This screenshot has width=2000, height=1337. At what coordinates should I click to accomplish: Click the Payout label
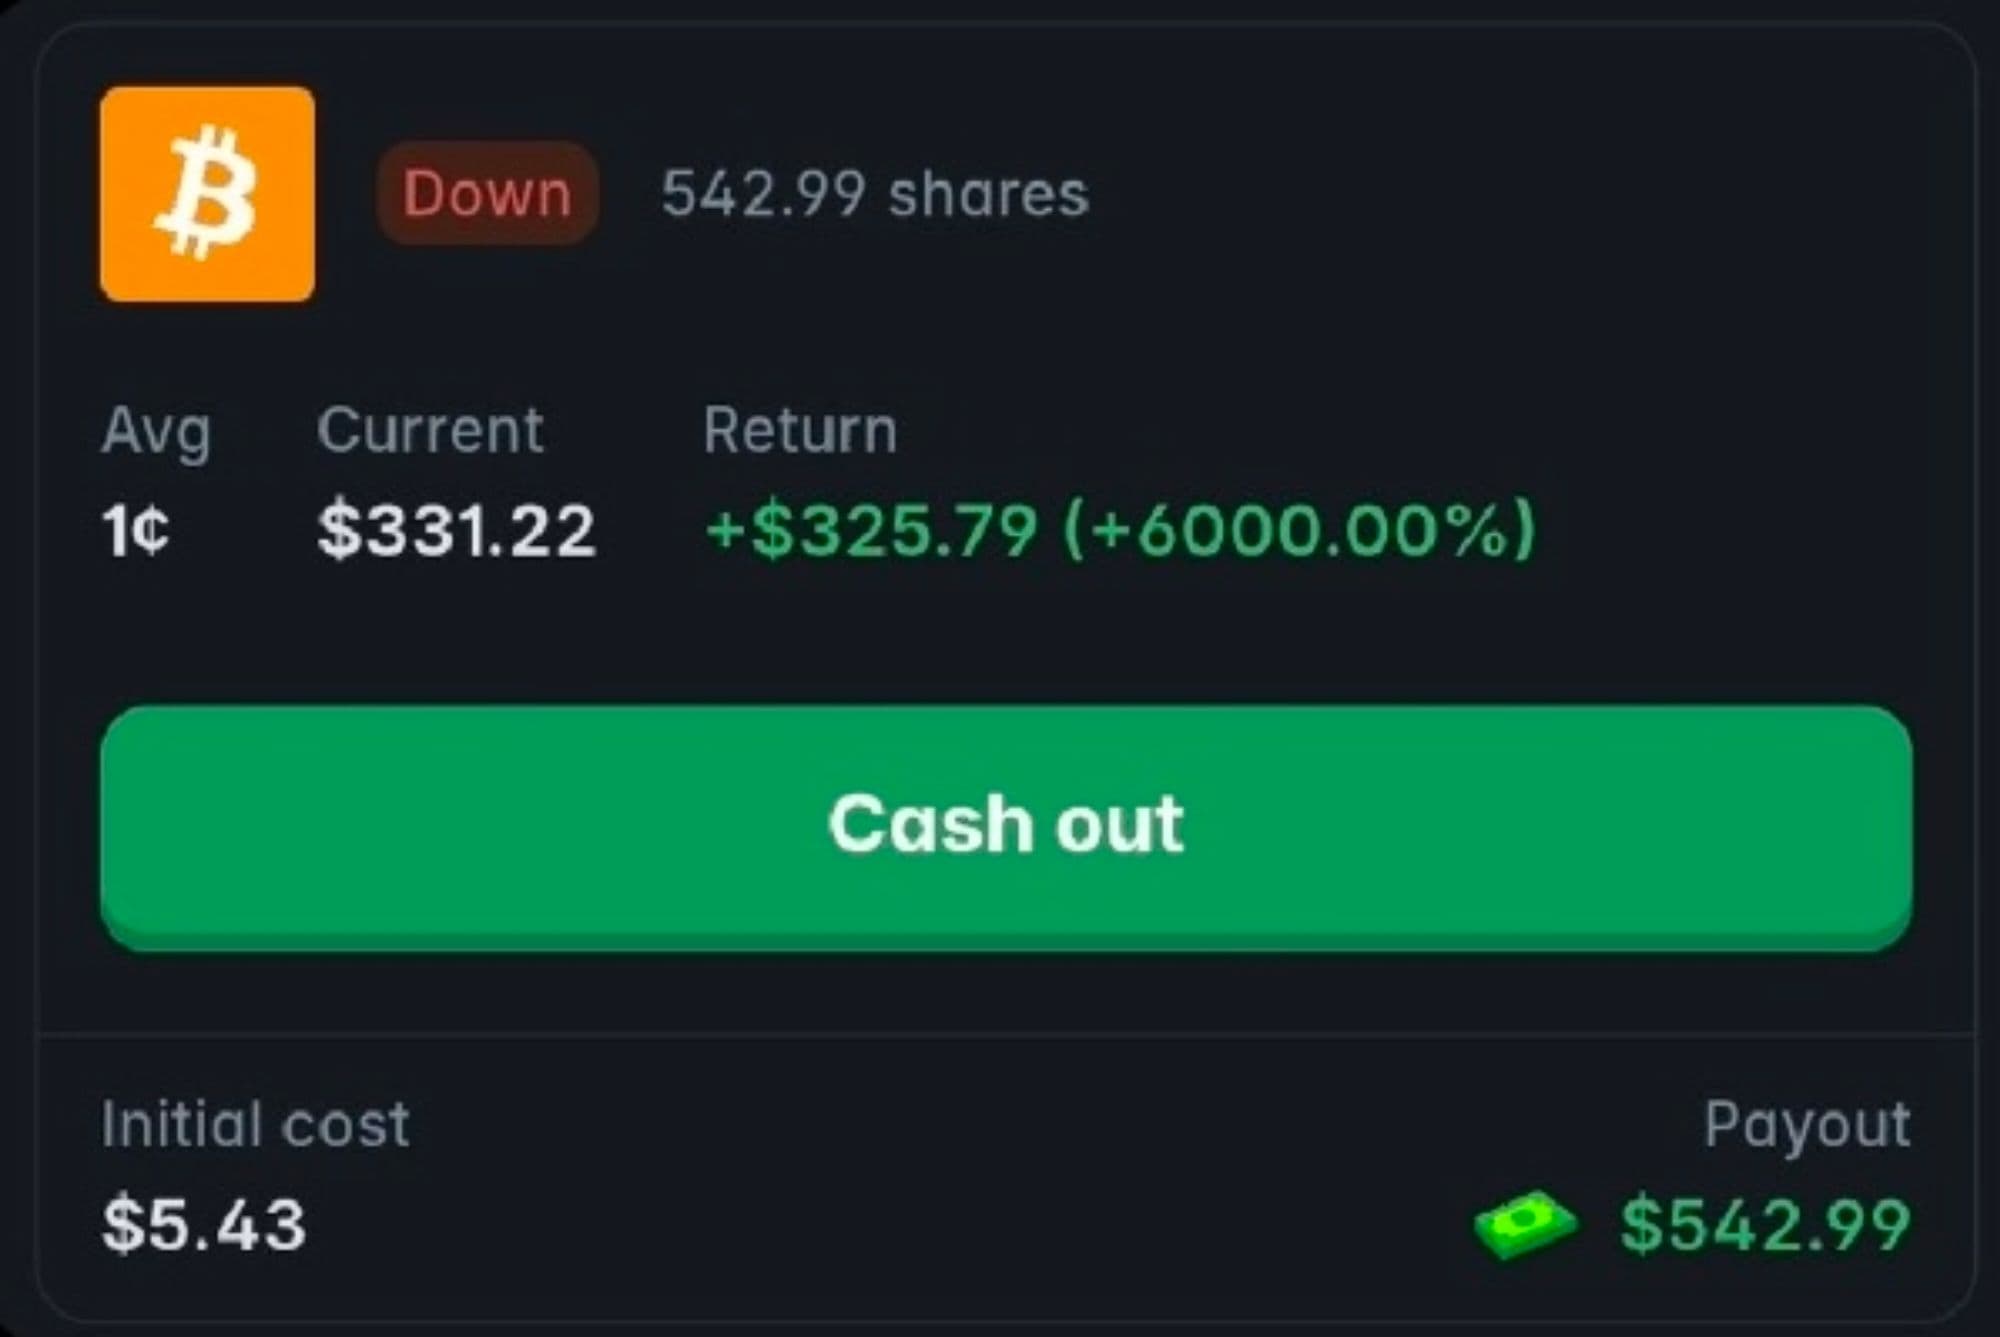[1806, 1124]
